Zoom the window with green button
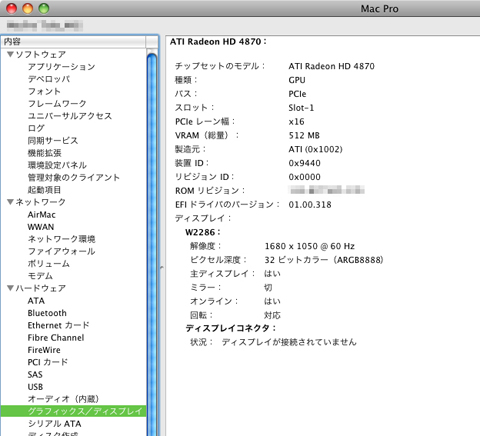The image size is (480, 436). click(x=44, y=8)
